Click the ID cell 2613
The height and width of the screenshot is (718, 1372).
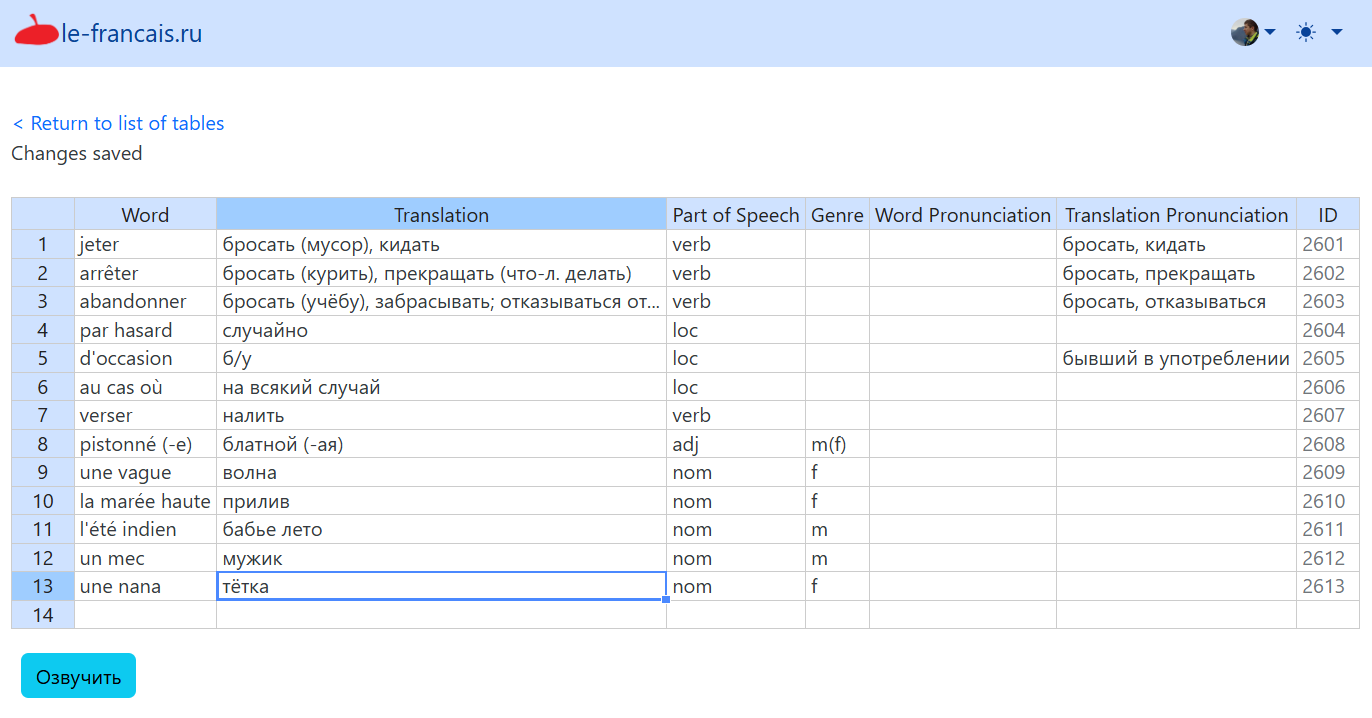pos(1328,587)
